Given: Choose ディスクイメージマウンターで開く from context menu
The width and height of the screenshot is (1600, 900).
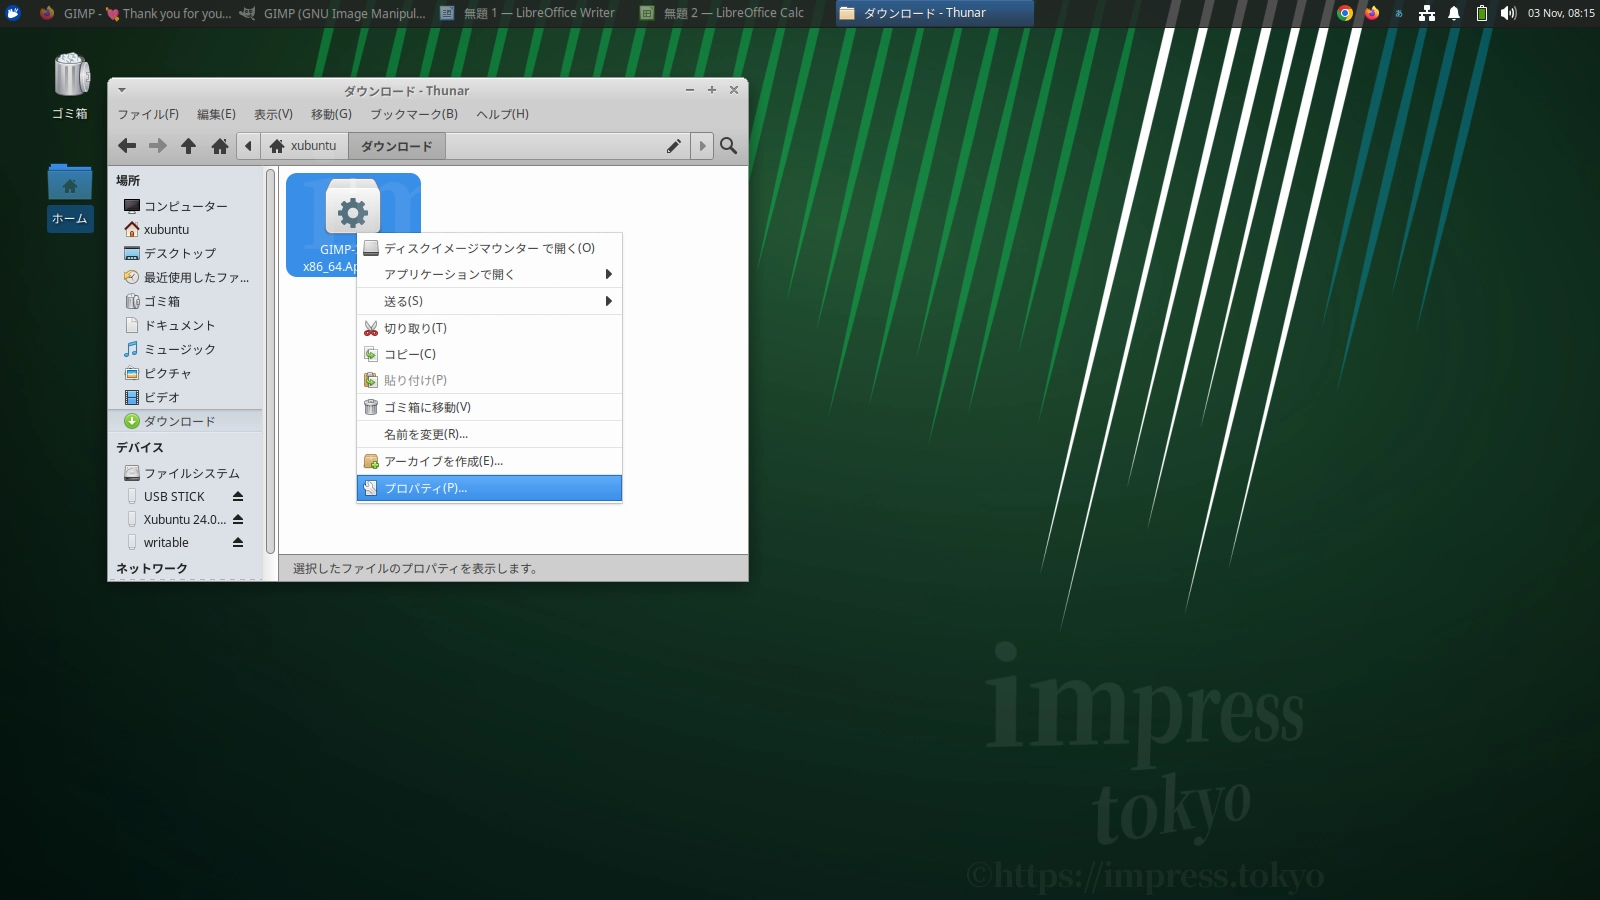Looking at the screenshot, I should coord(489,248).
